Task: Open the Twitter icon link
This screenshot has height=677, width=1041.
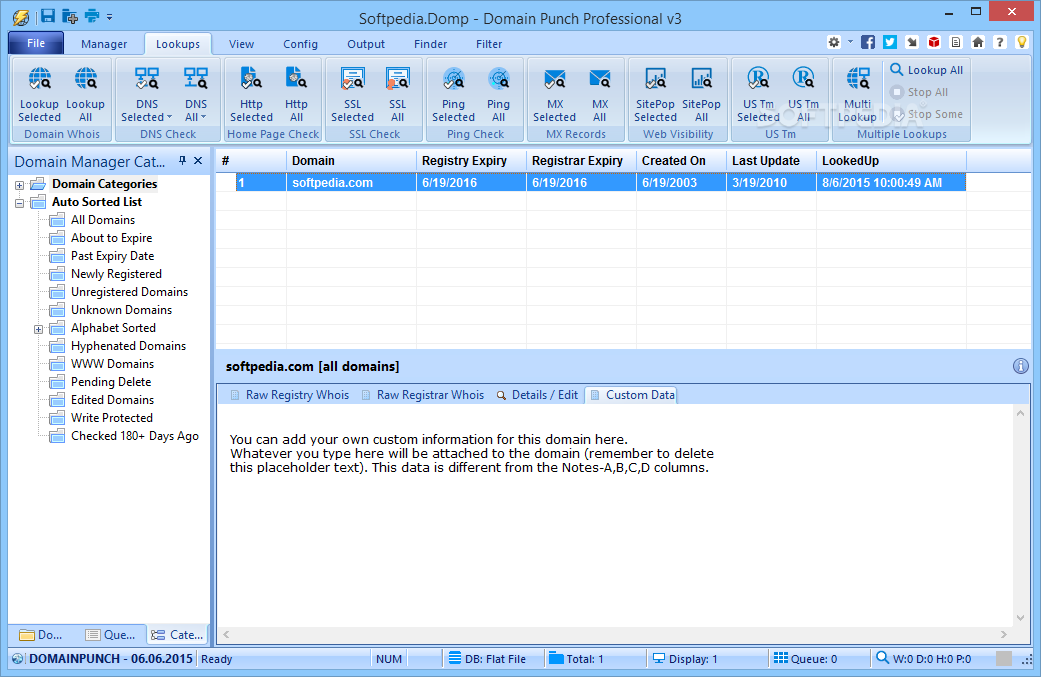Action: coord(890,42)
